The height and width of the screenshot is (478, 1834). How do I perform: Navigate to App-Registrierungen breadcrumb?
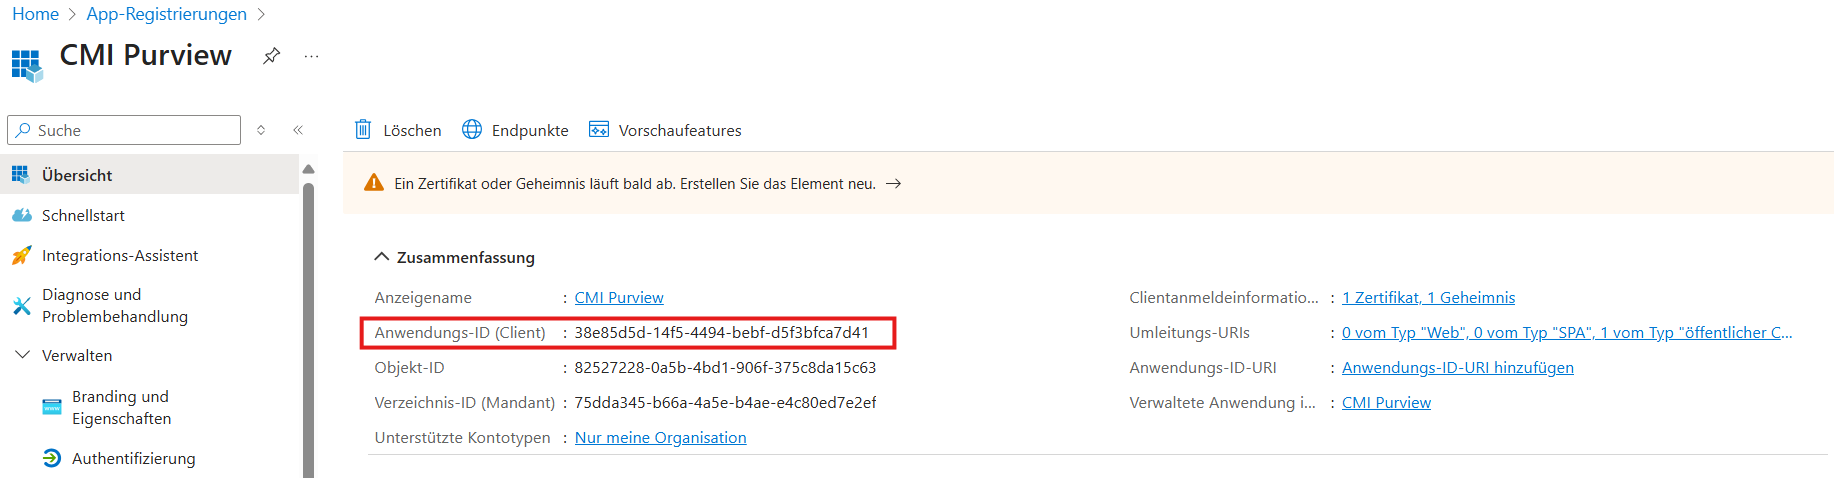[x=166, y=14]
